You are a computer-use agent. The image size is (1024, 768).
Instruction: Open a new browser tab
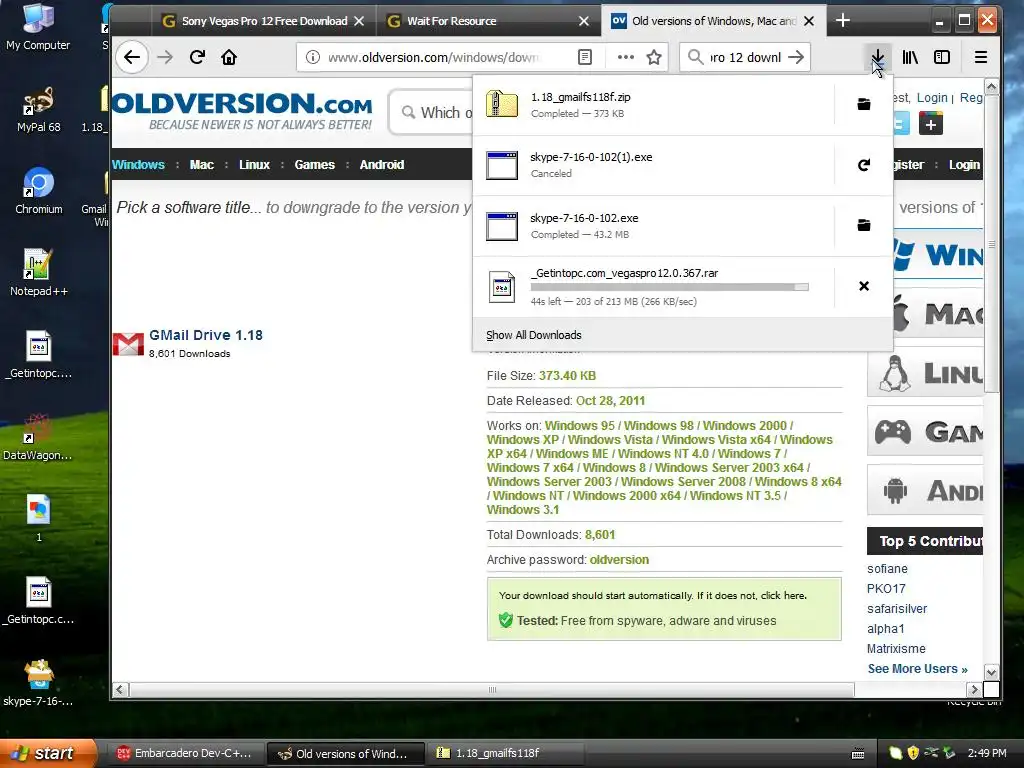pyautogui.click(x=842, y=21)
